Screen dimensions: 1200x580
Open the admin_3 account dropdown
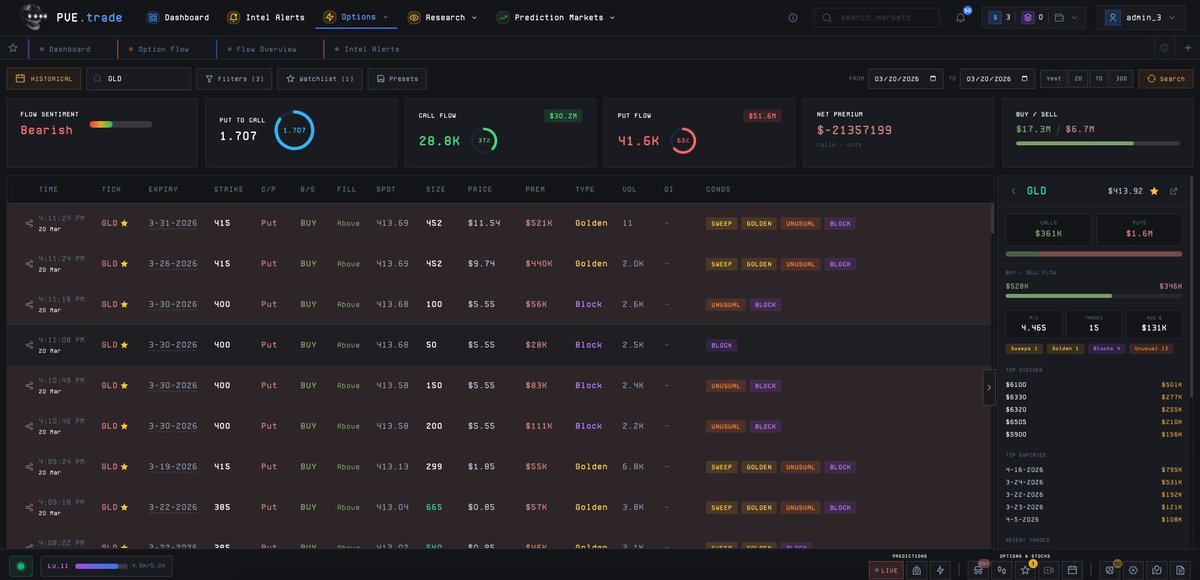(x=1141, y=17)
